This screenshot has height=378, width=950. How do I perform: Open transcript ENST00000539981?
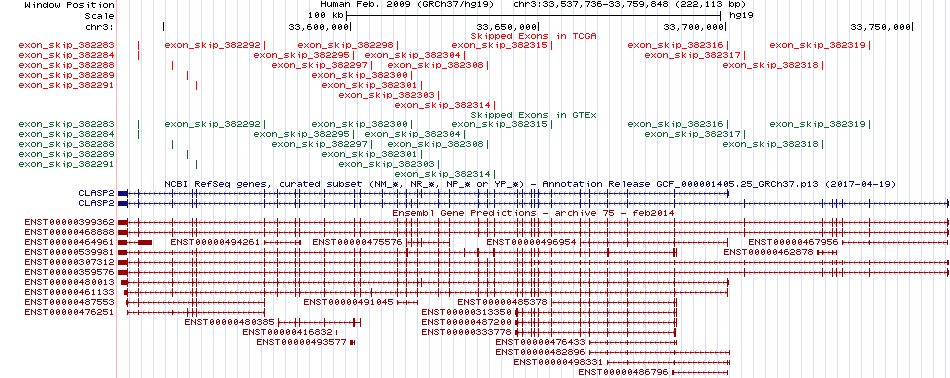point(69,252)
